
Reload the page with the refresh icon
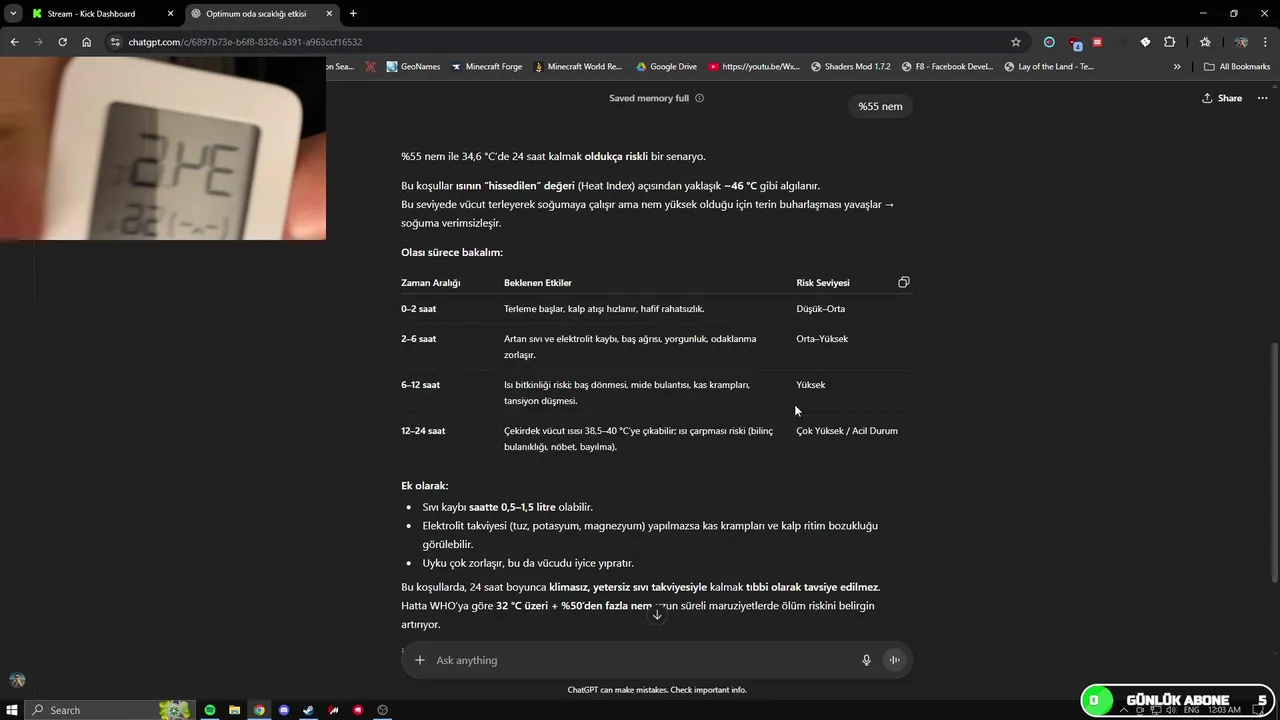coord(62,42)
